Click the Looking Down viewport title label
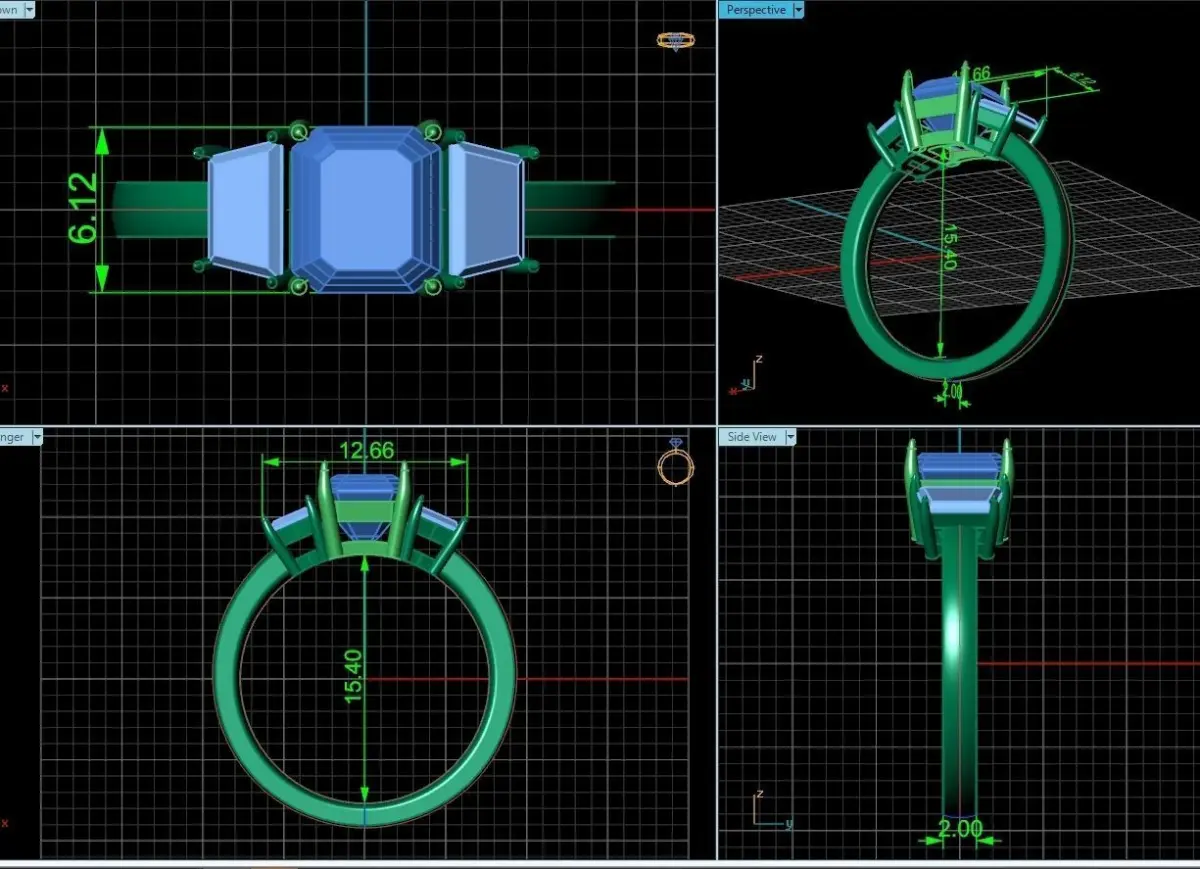1200x869 pixels. (10, 9)
